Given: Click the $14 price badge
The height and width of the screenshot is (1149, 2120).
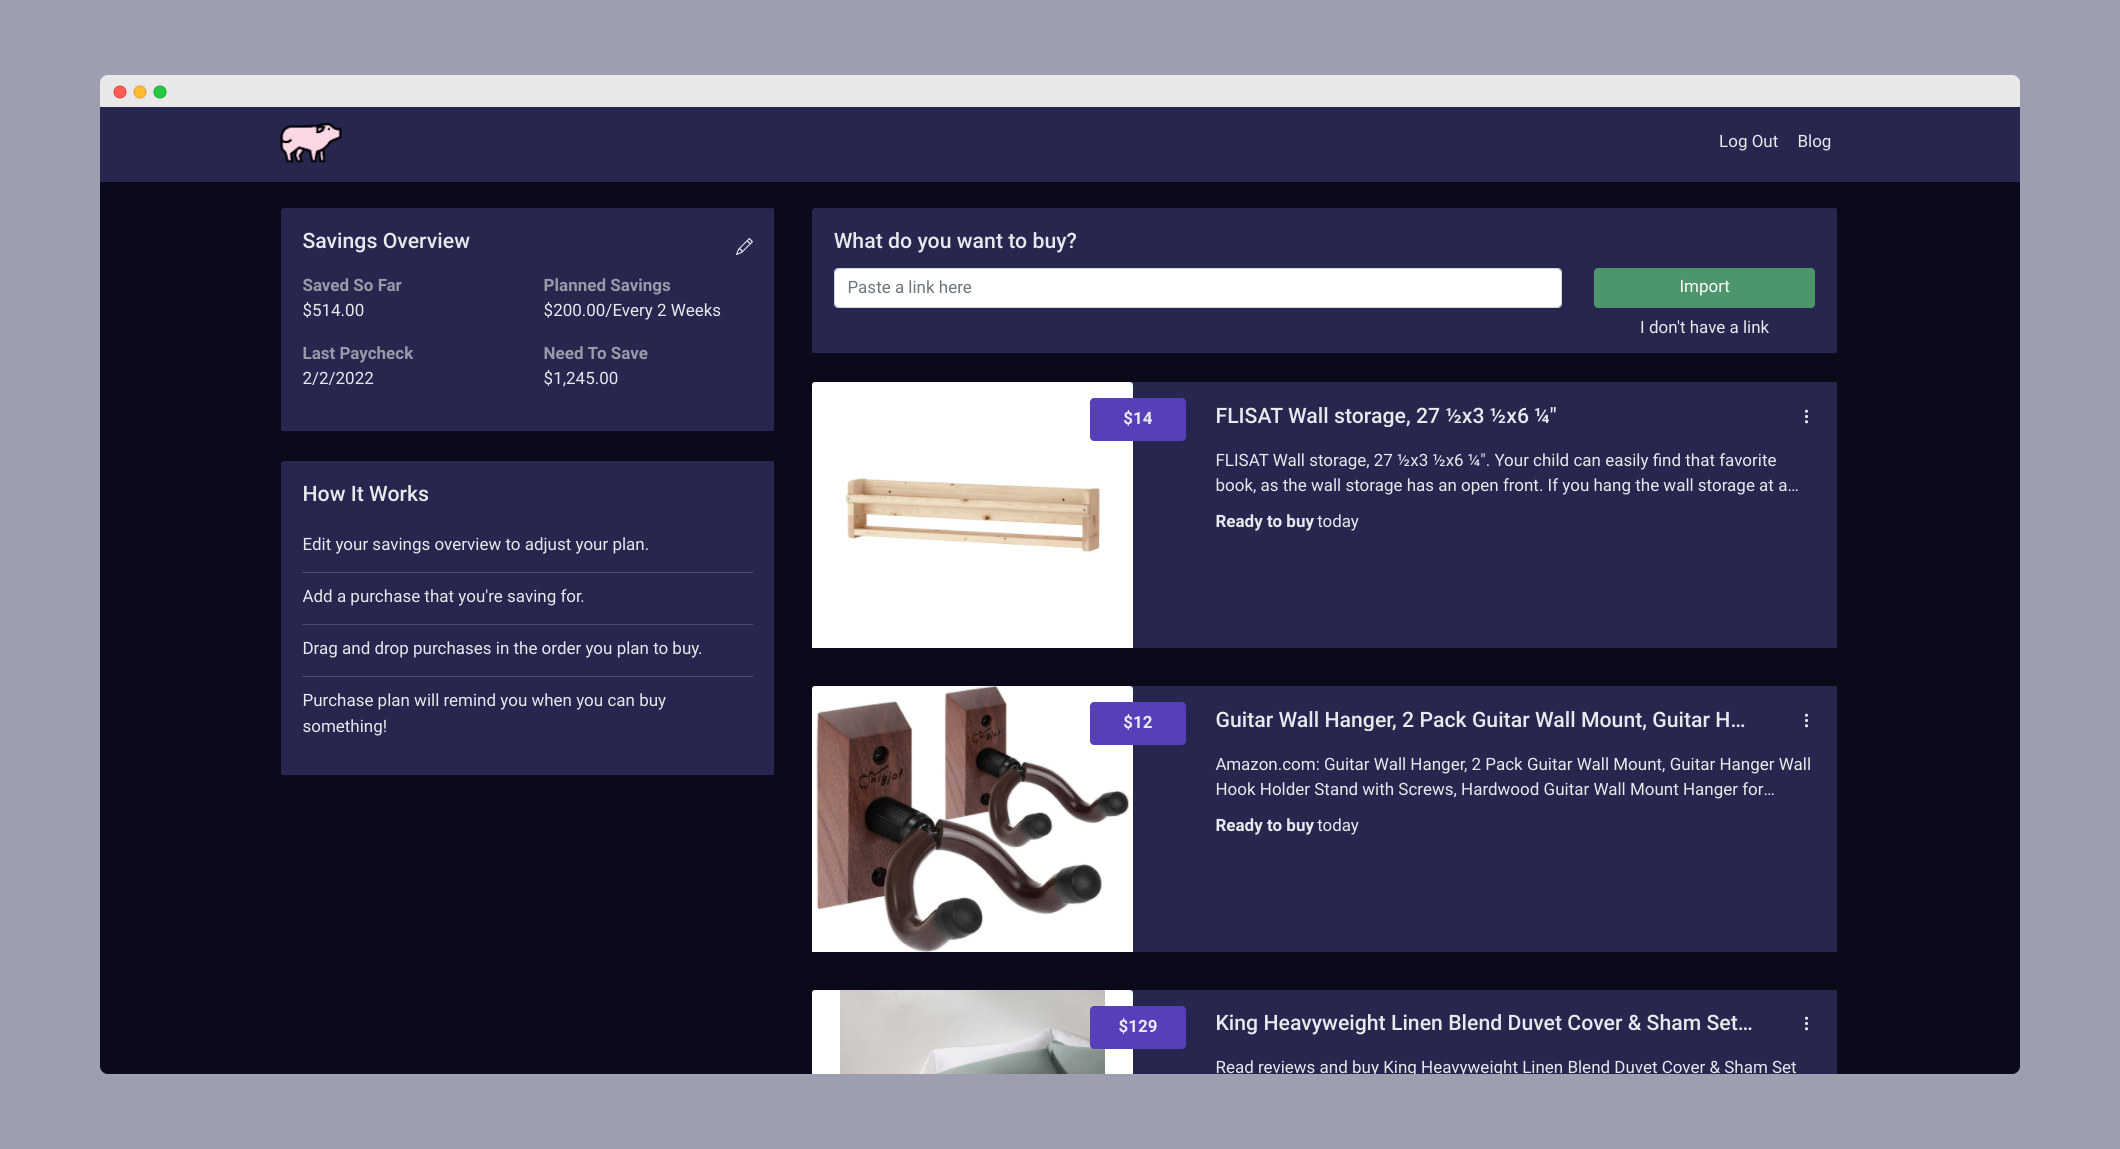Looking at the screenshot, I should click(x=1137, y=418).
